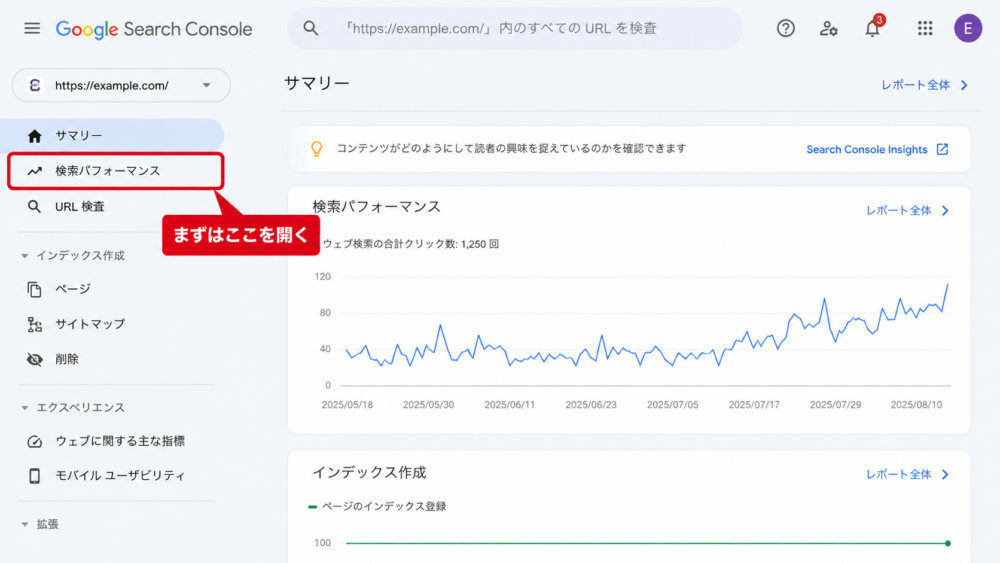The height and width of the screenshot is (563, 1000).
Task: Open the Google apps grid
Action: (x=925, y=29)
